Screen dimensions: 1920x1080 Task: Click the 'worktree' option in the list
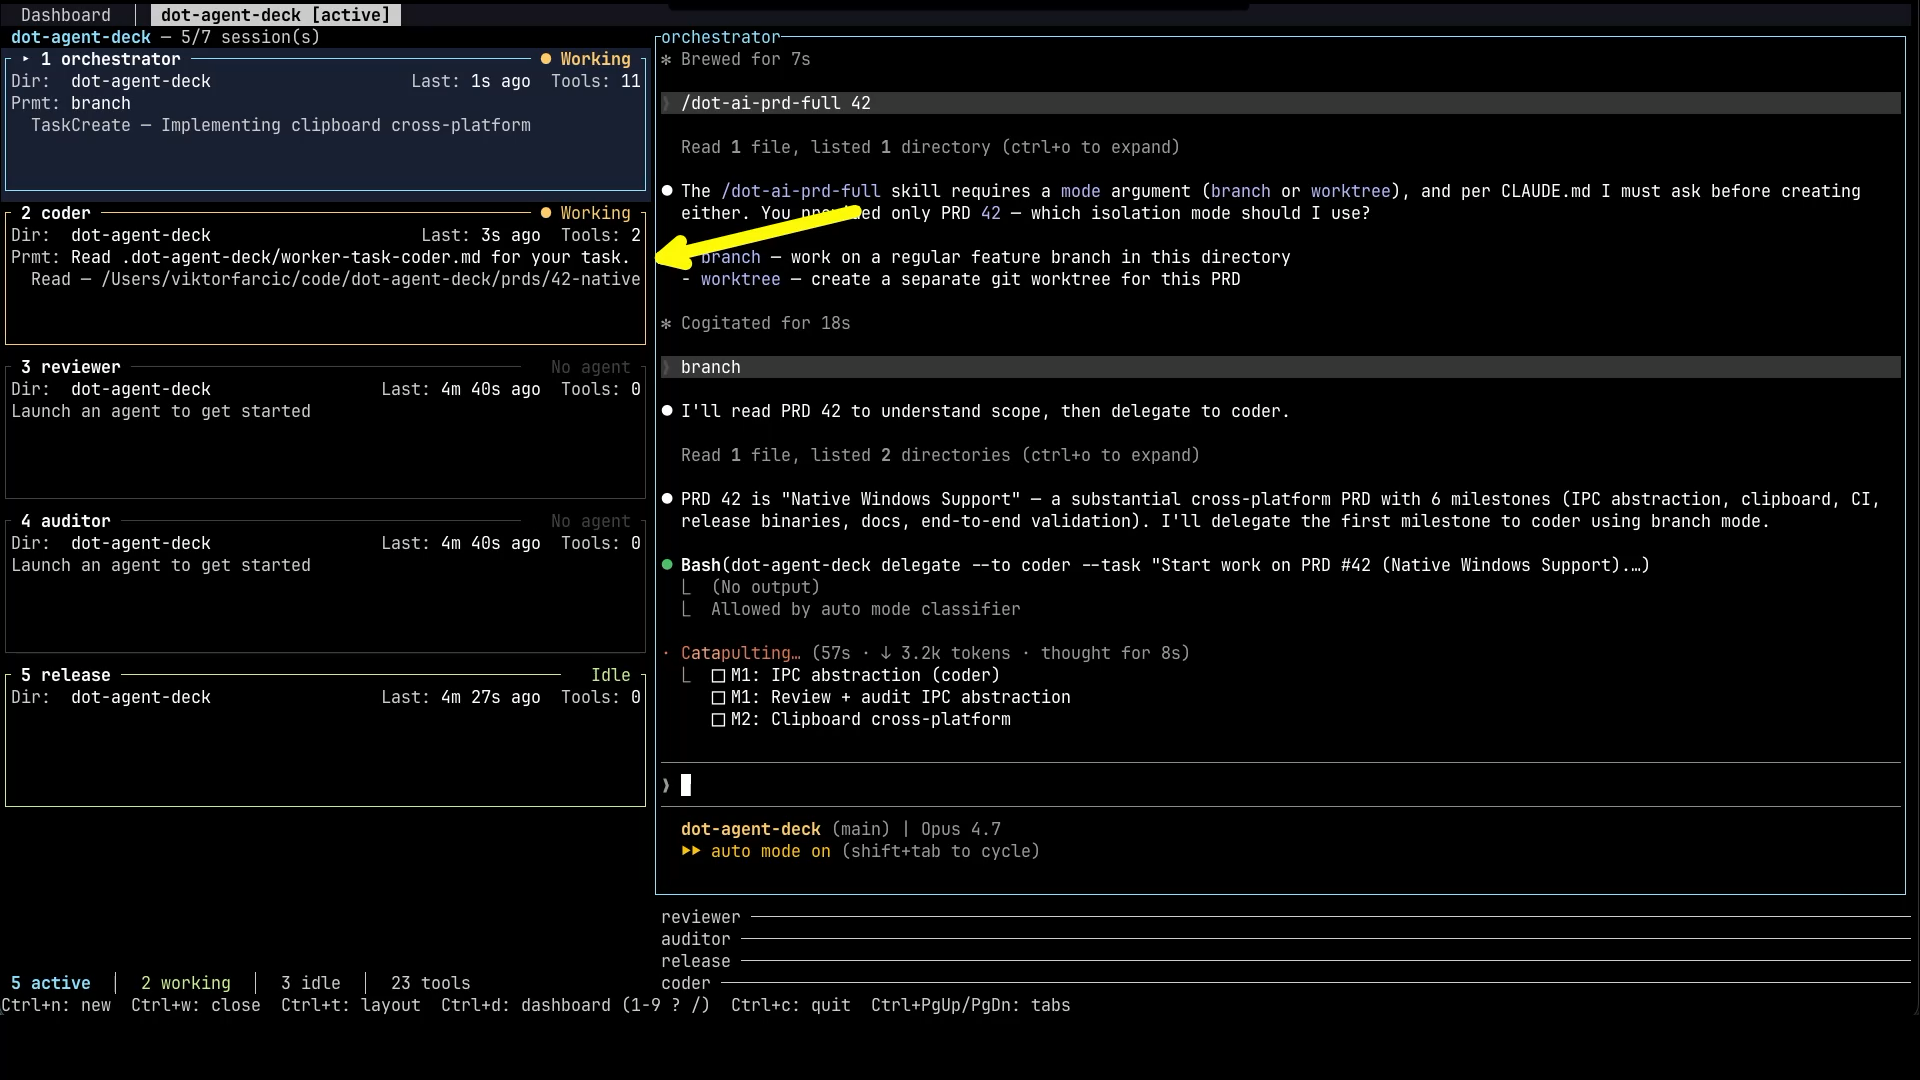[x=740, y=279]
